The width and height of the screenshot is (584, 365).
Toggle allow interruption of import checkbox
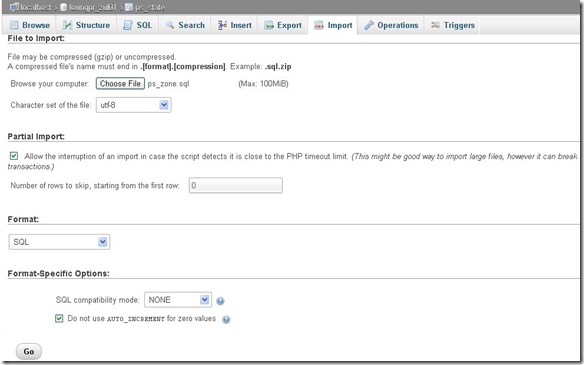(x=14, y=156)
